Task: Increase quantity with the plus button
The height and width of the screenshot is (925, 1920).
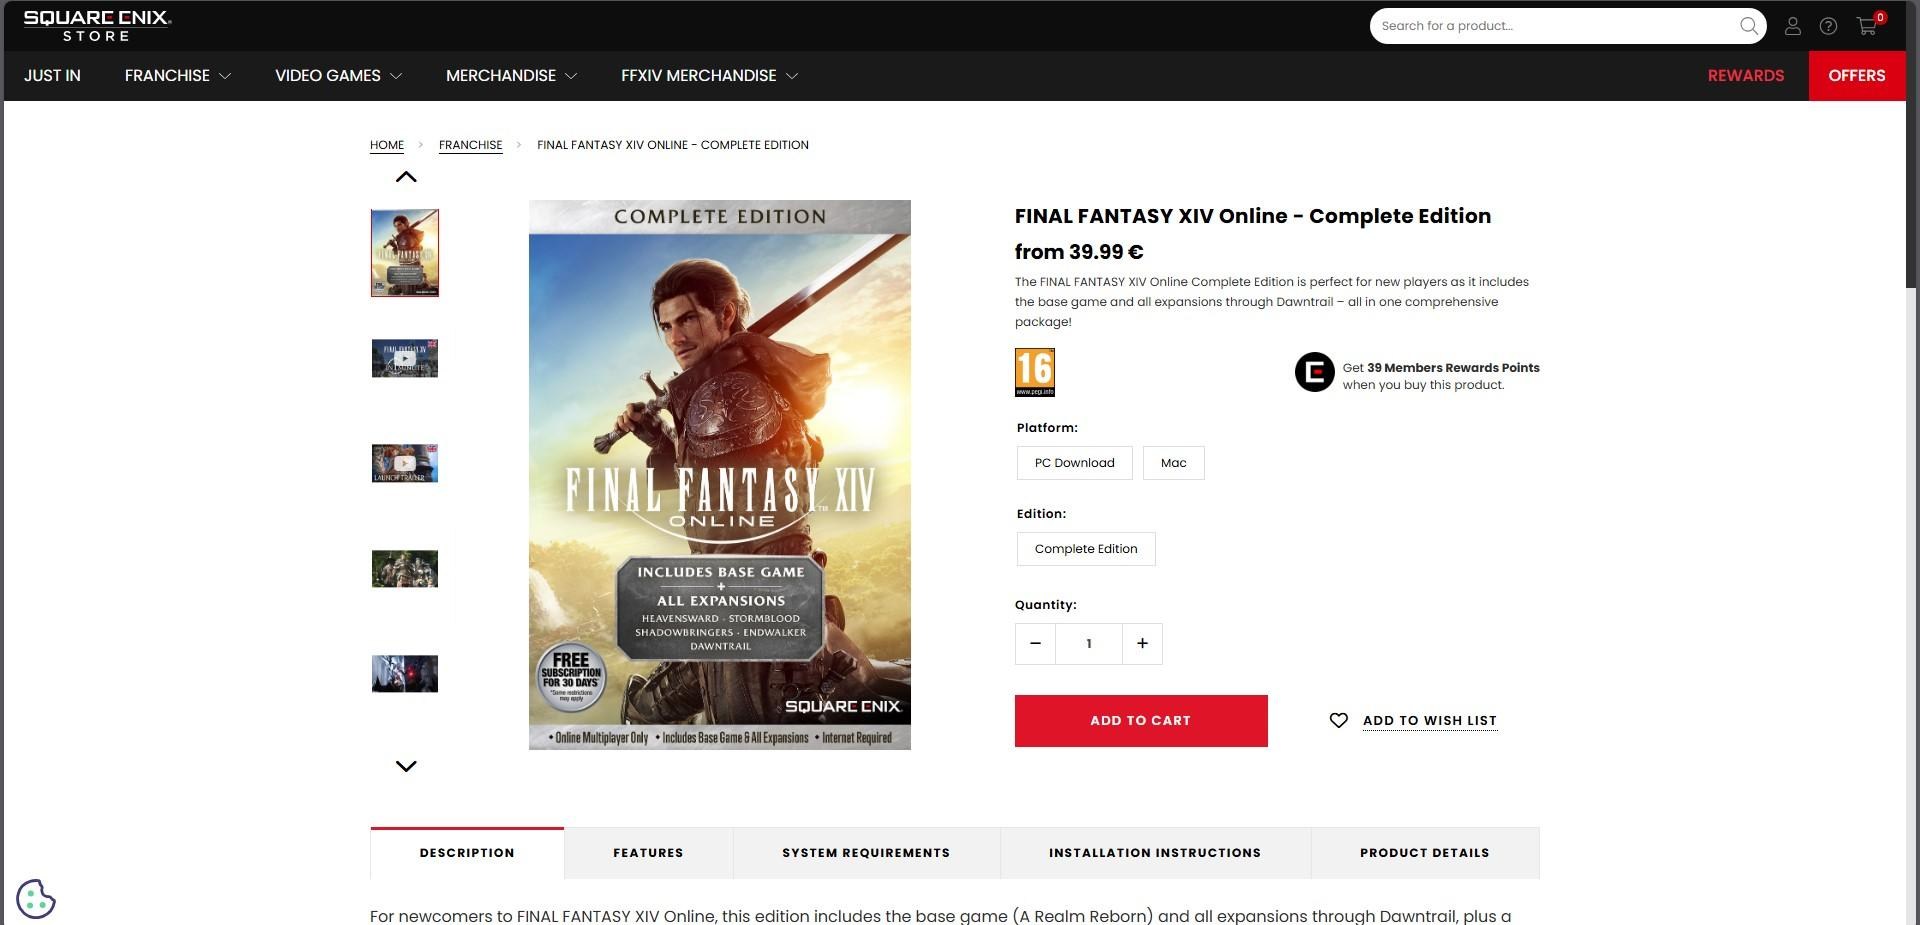Action: coord(1142,644)
